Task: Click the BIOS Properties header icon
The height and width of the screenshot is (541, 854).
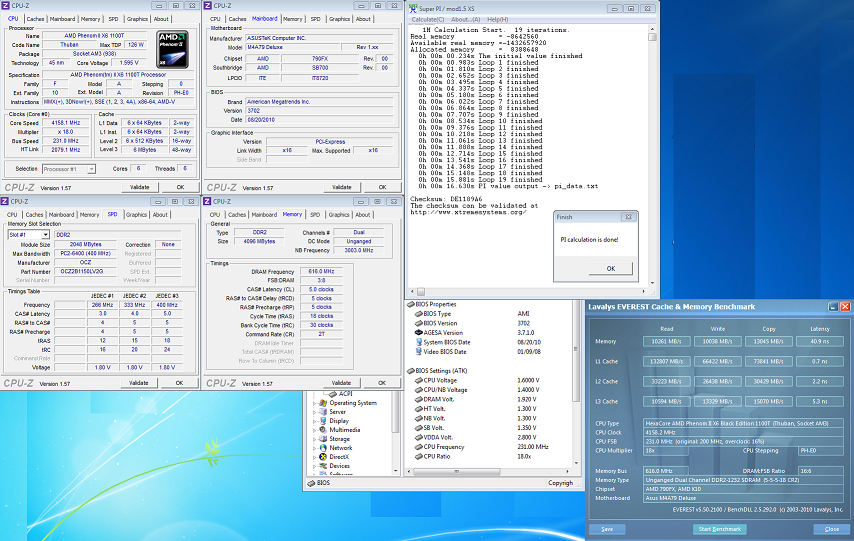Action: click(x=411, y=305)
